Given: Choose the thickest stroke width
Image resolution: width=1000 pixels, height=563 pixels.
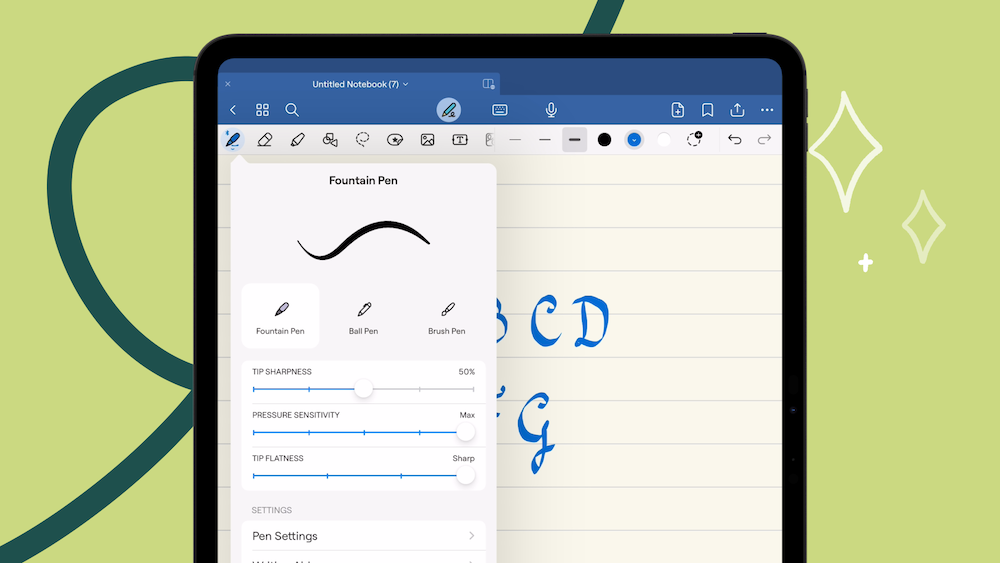Looking at the screenshot, I should coord(574,140).
